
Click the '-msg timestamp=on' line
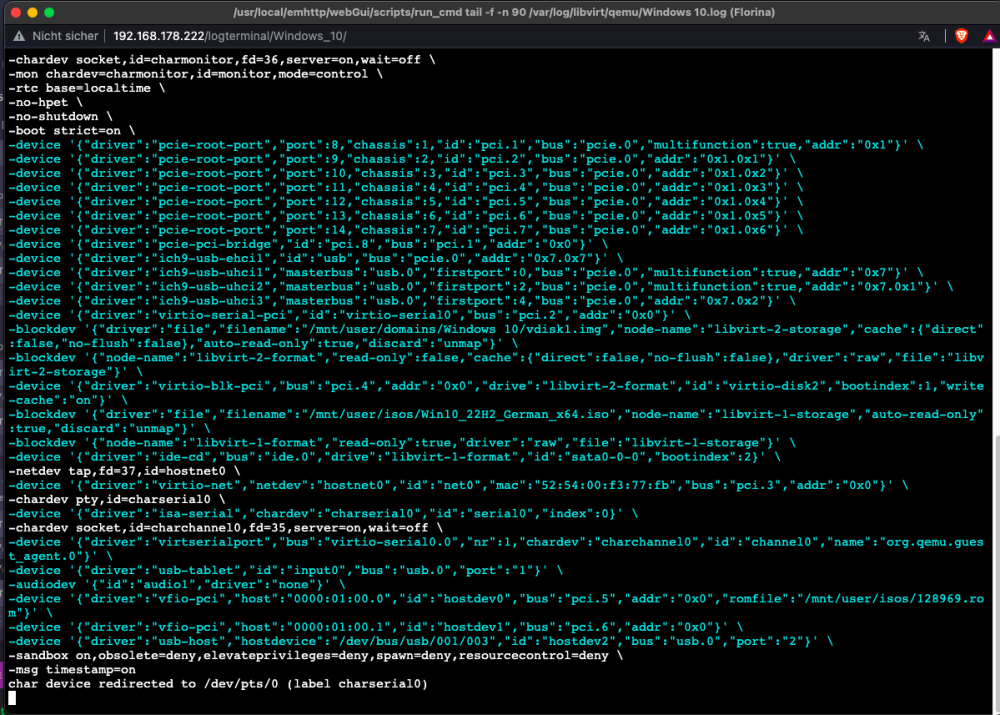(x=71, y=670)
